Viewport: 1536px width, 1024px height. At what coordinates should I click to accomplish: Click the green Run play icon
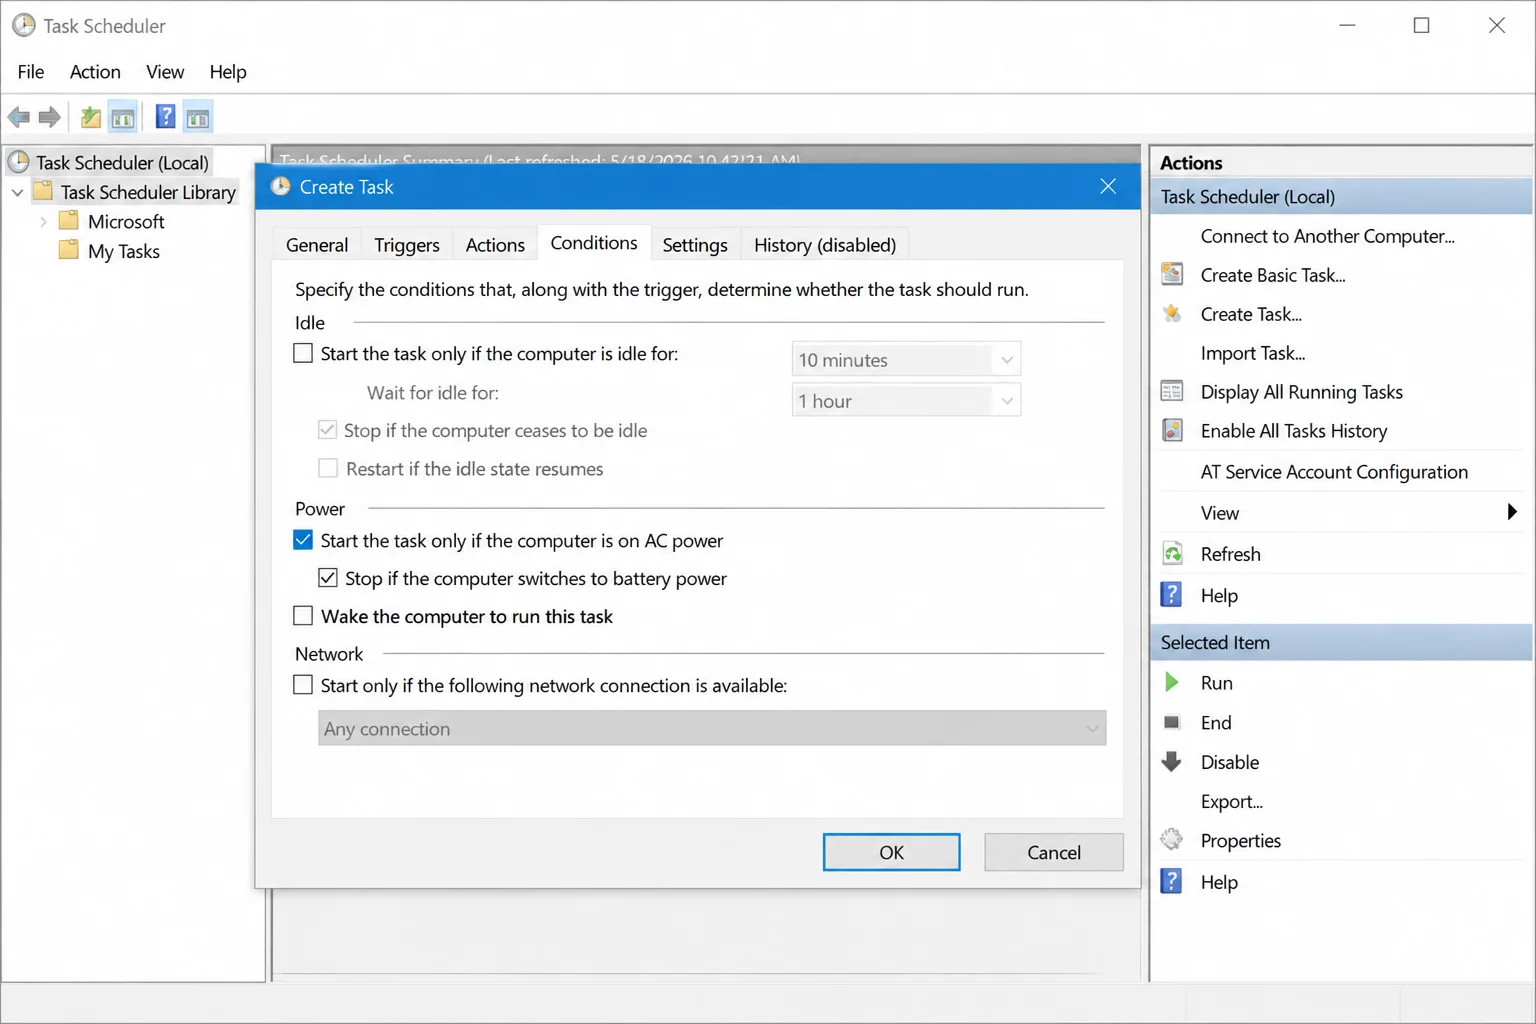(x=1172, y=682)
